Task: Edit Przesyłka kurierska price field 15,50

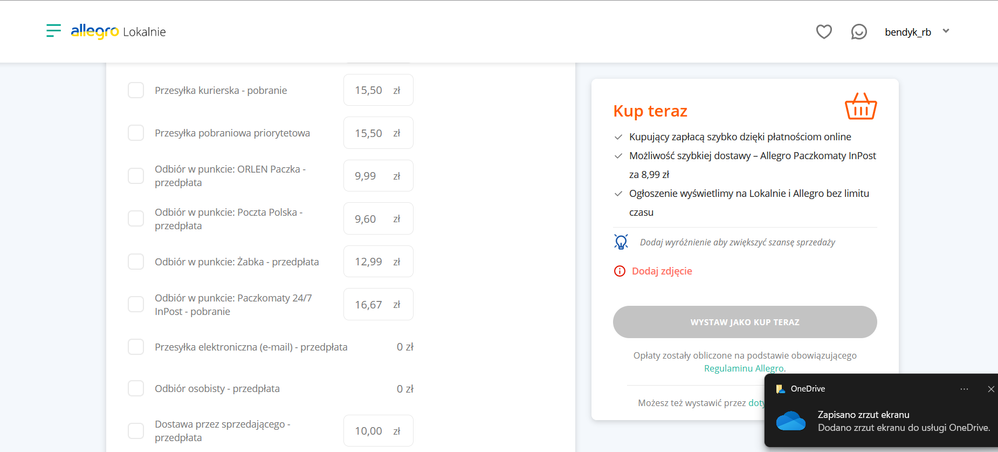Action: [378, 90]
